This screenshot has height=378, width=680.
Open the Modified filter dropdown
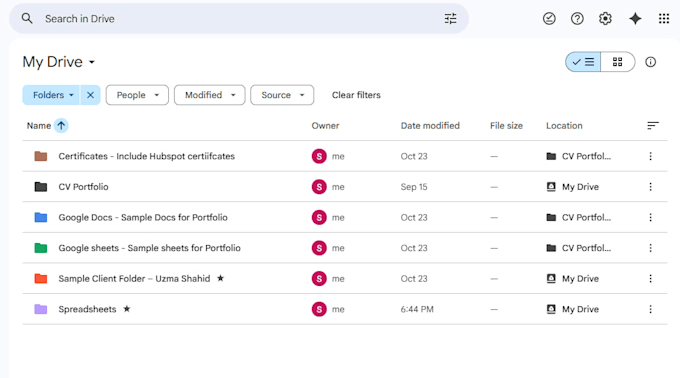209,95
